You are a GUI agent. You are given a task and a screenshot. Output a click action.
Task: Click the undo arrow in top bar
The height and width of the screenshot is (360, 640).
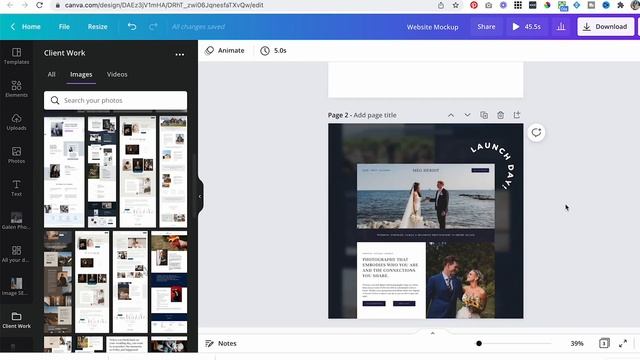[132, 27]
